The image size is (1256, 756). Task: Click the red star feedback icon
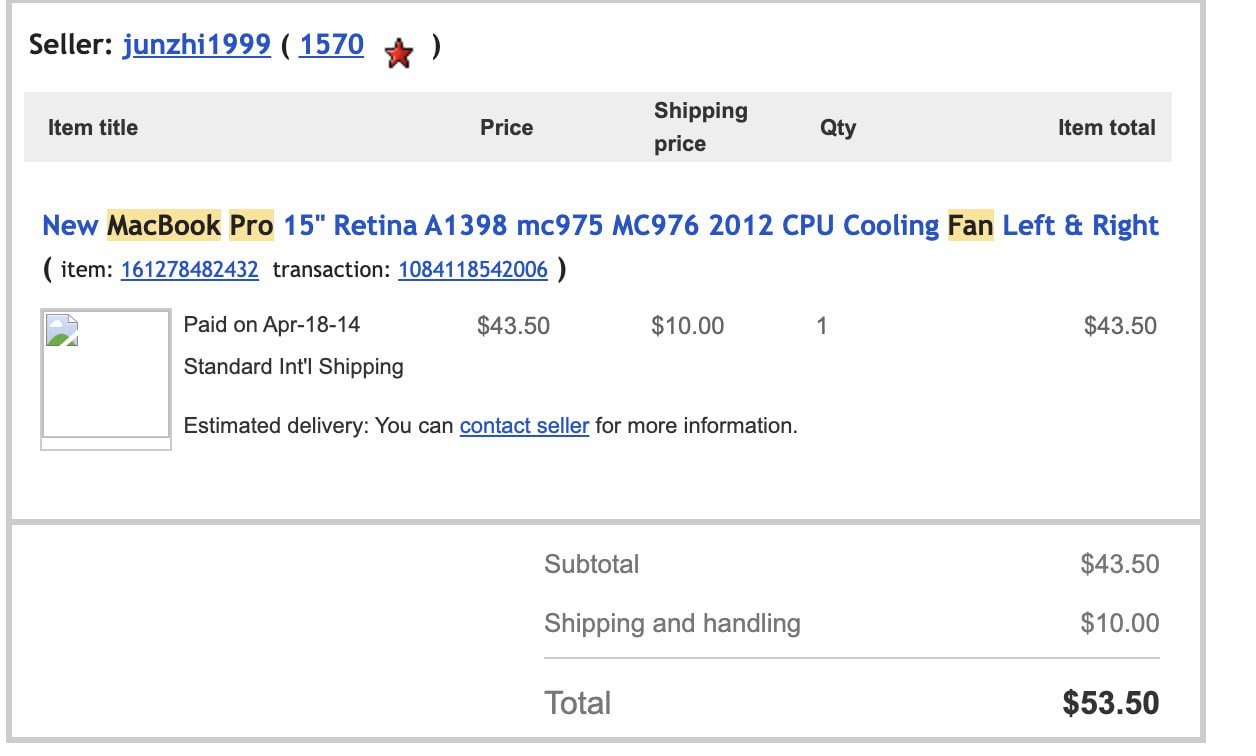click(x=398, y=54)
